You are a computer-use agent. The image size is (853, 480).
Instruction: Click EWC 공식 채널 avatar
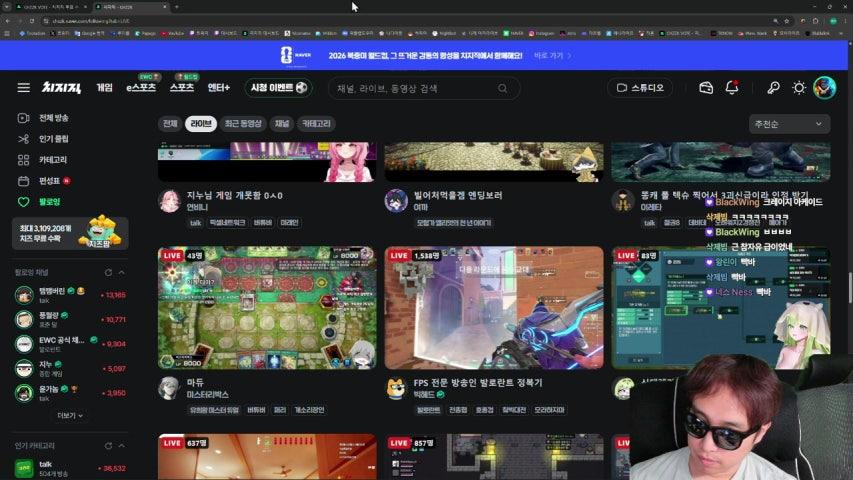click(x=24, y=344)
